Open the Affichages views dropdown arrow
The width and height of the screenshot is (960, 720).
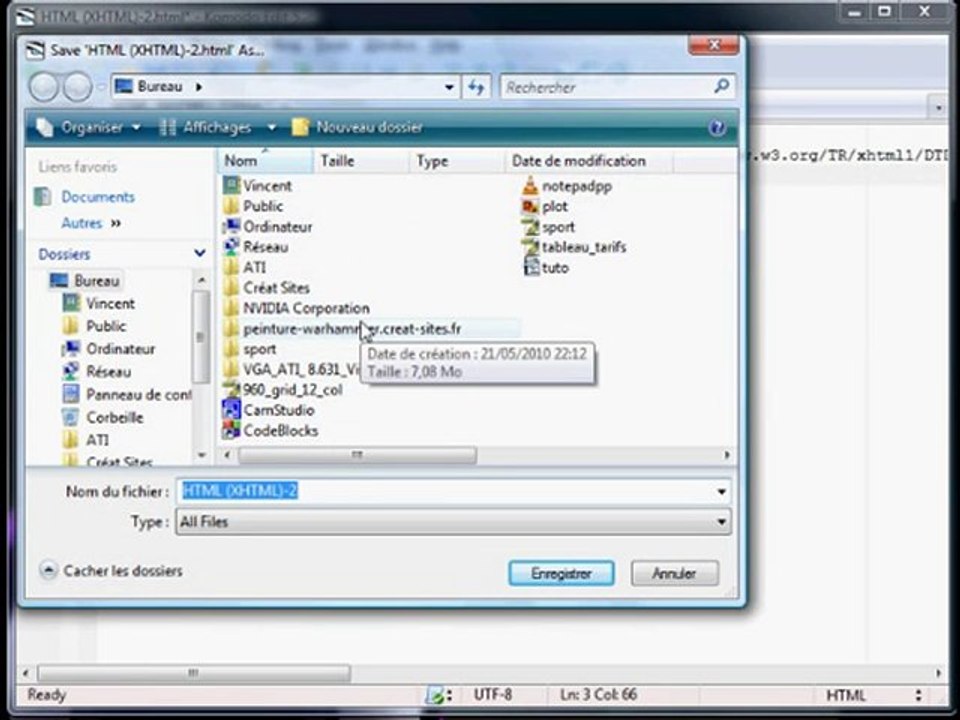coord(272,127)
